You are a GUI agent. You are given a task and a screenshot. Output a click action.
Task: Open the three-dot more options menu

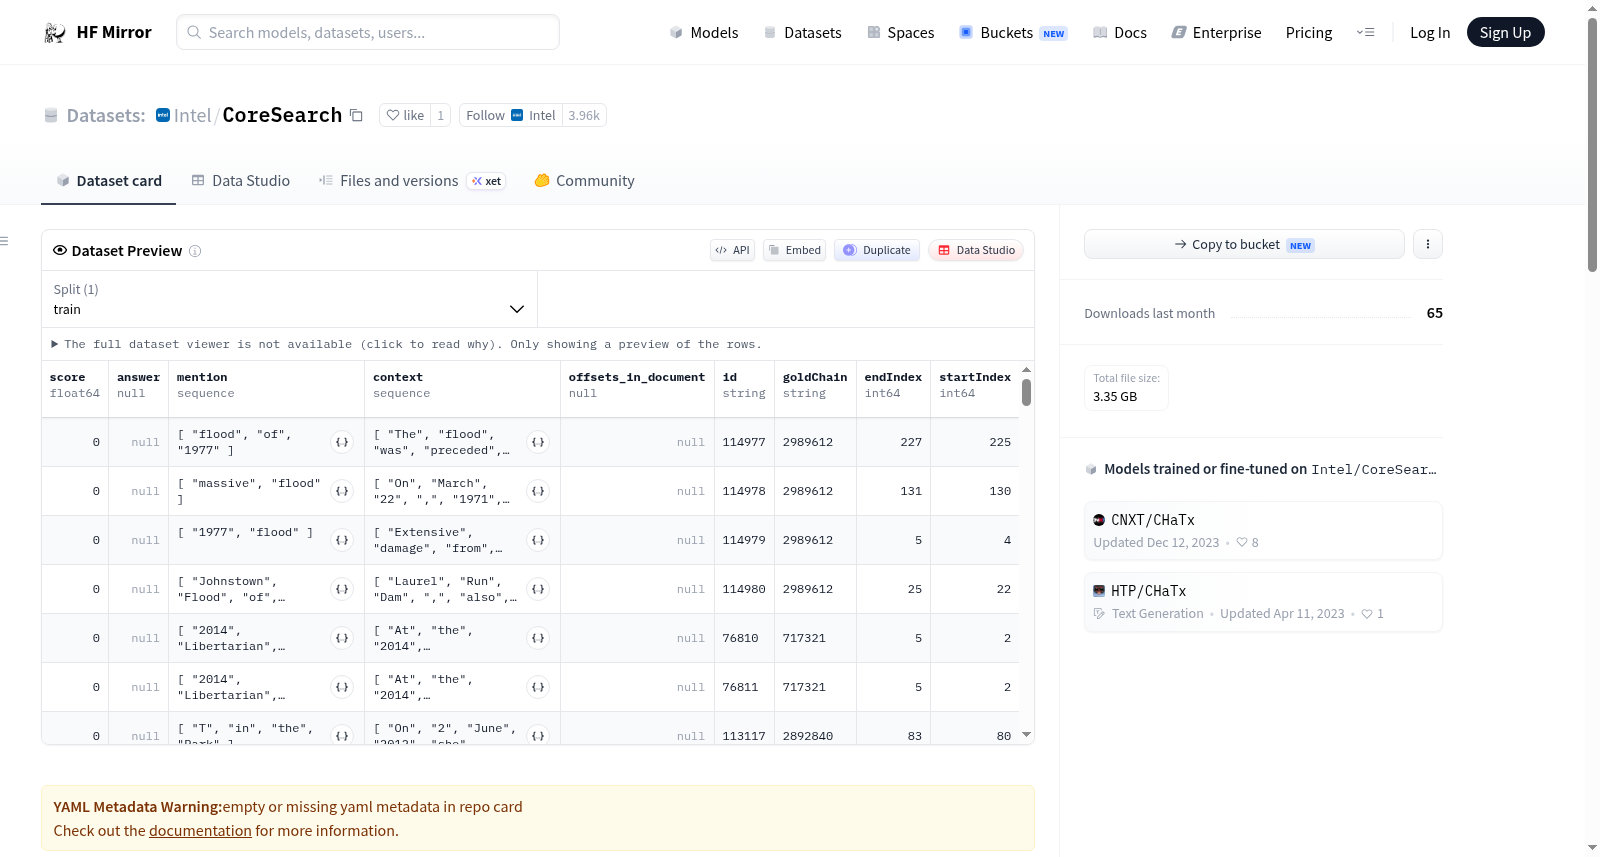1427,244
